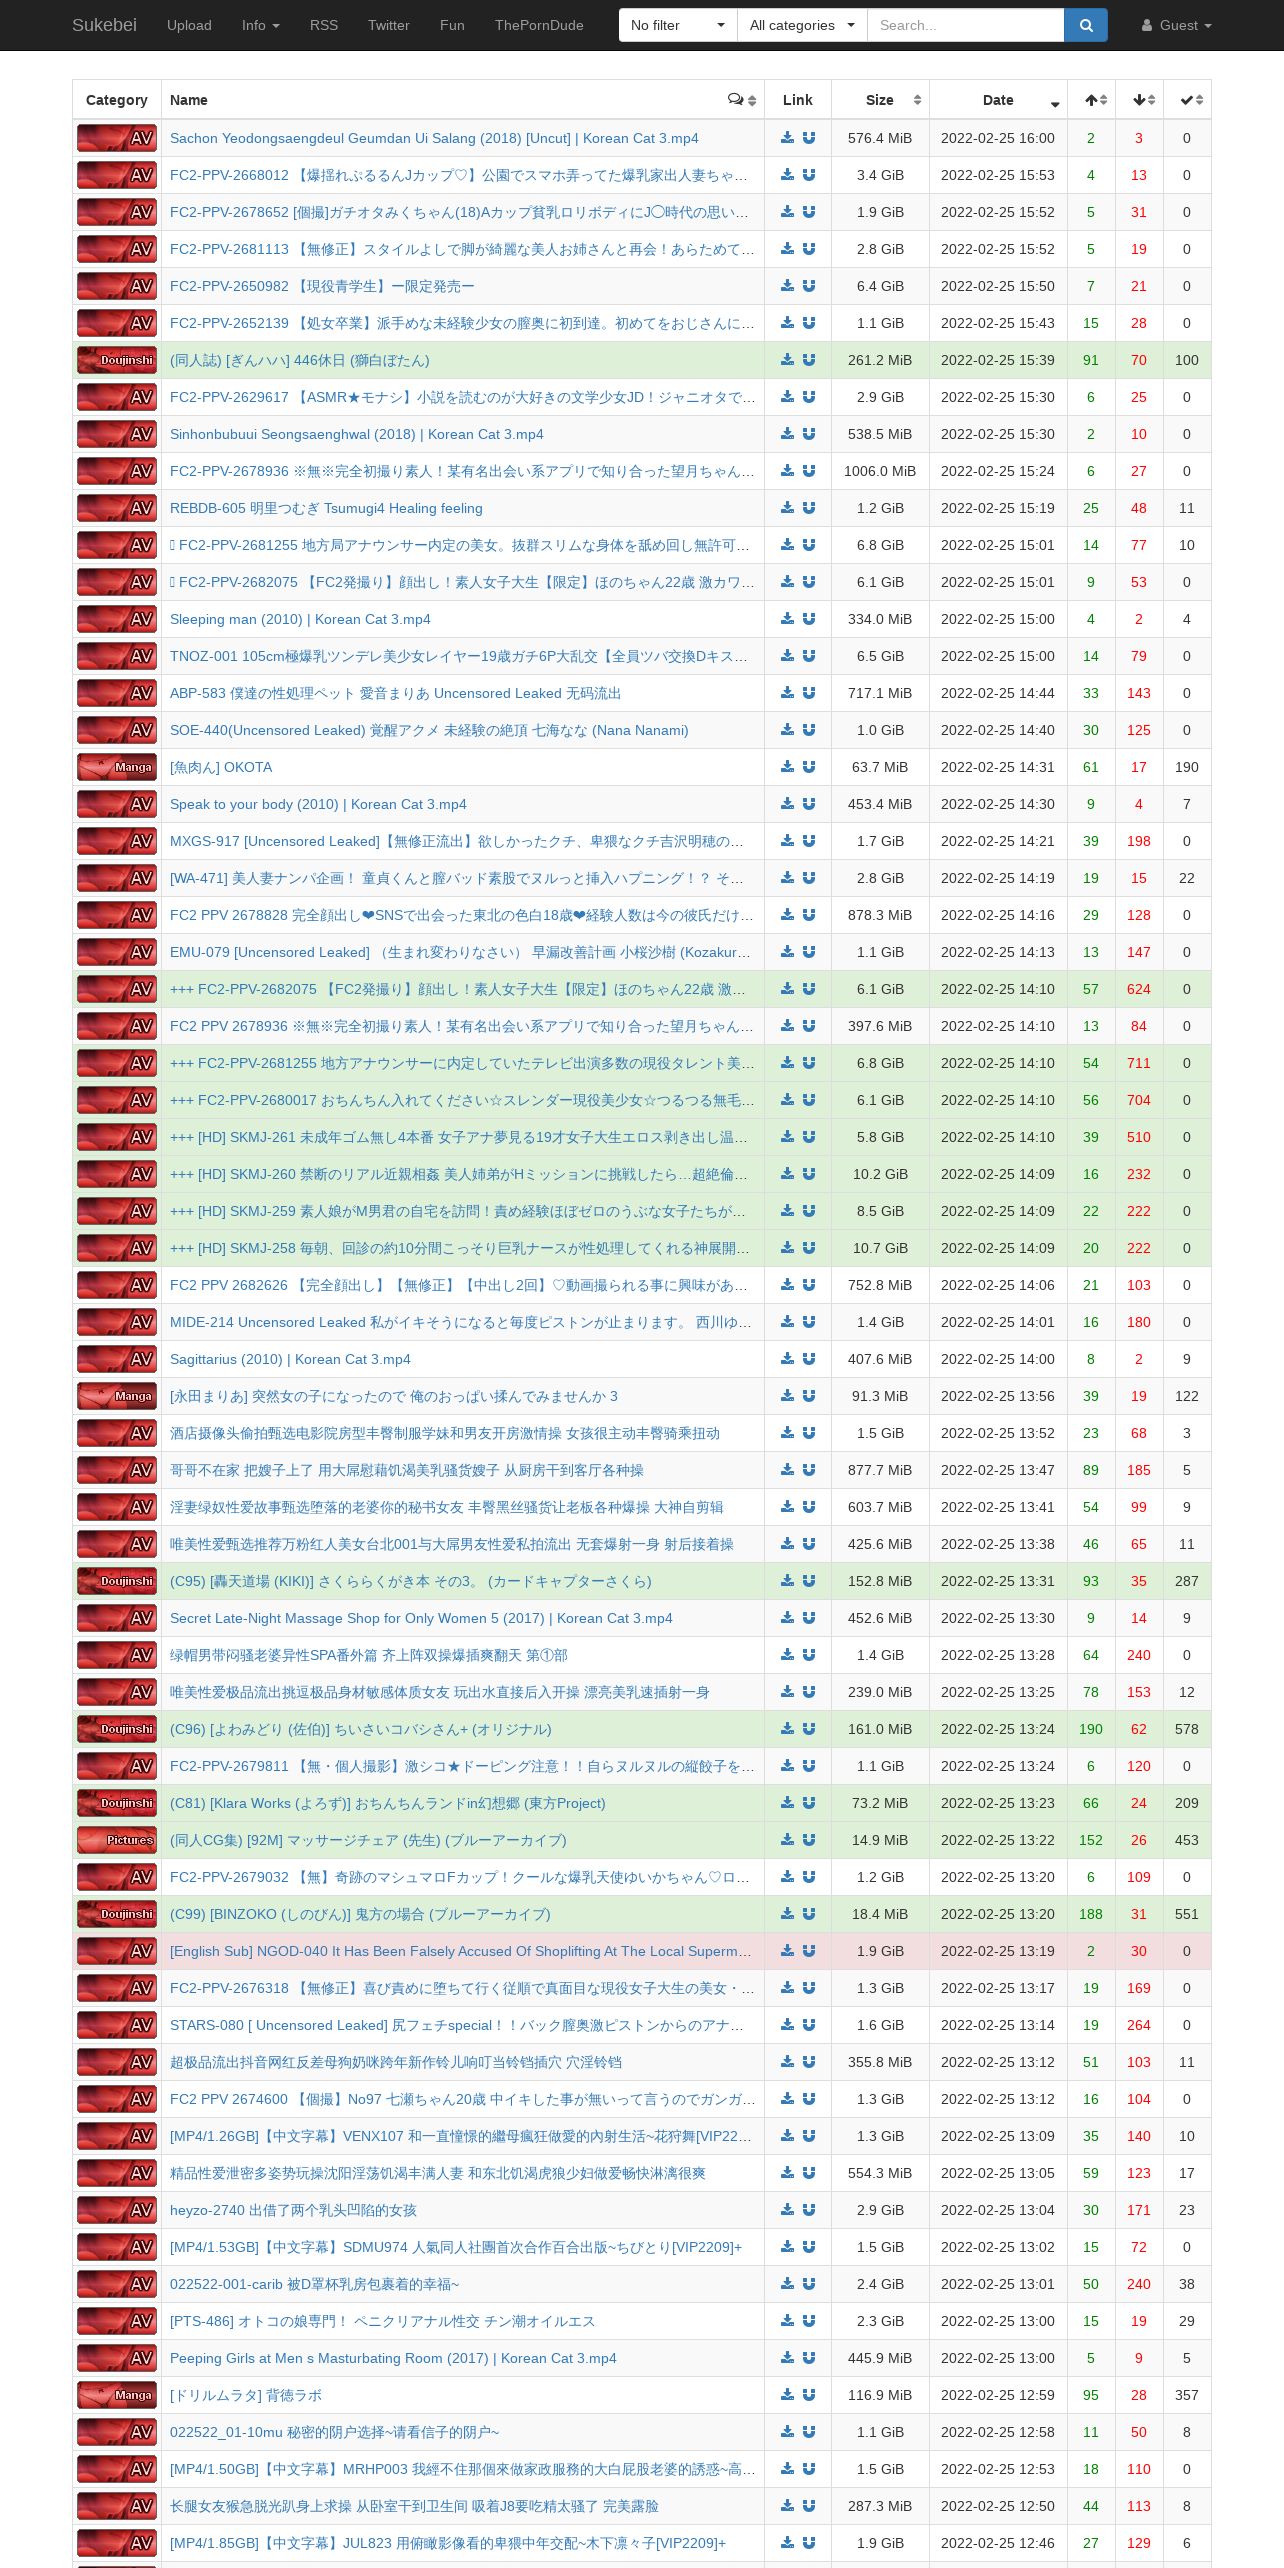Open the No filter dropdown

[678, 25]
